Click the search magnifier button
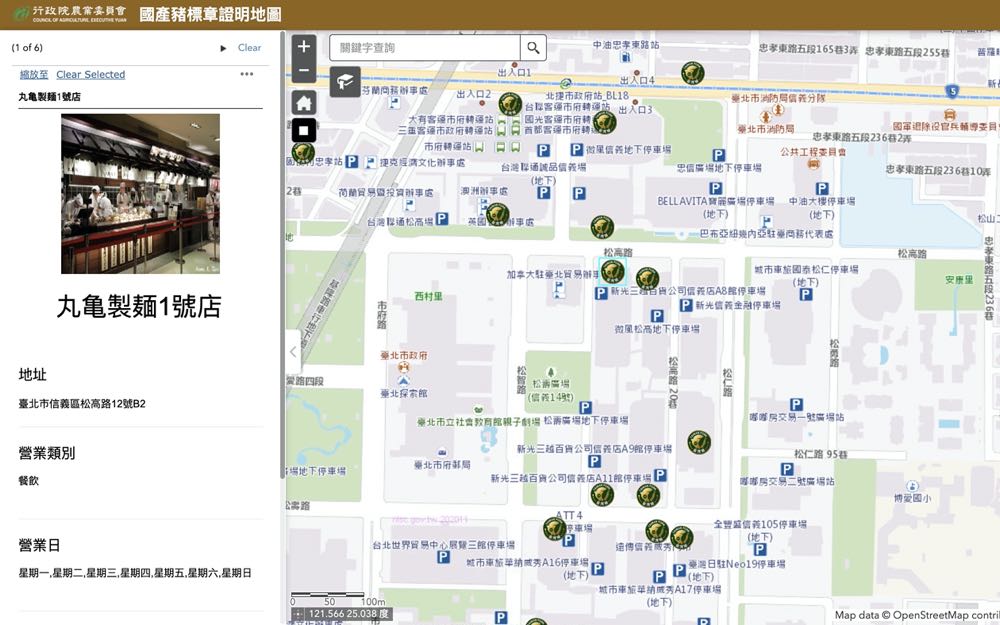This screenshot has height=625, width=1000. [x=533, y=48]
